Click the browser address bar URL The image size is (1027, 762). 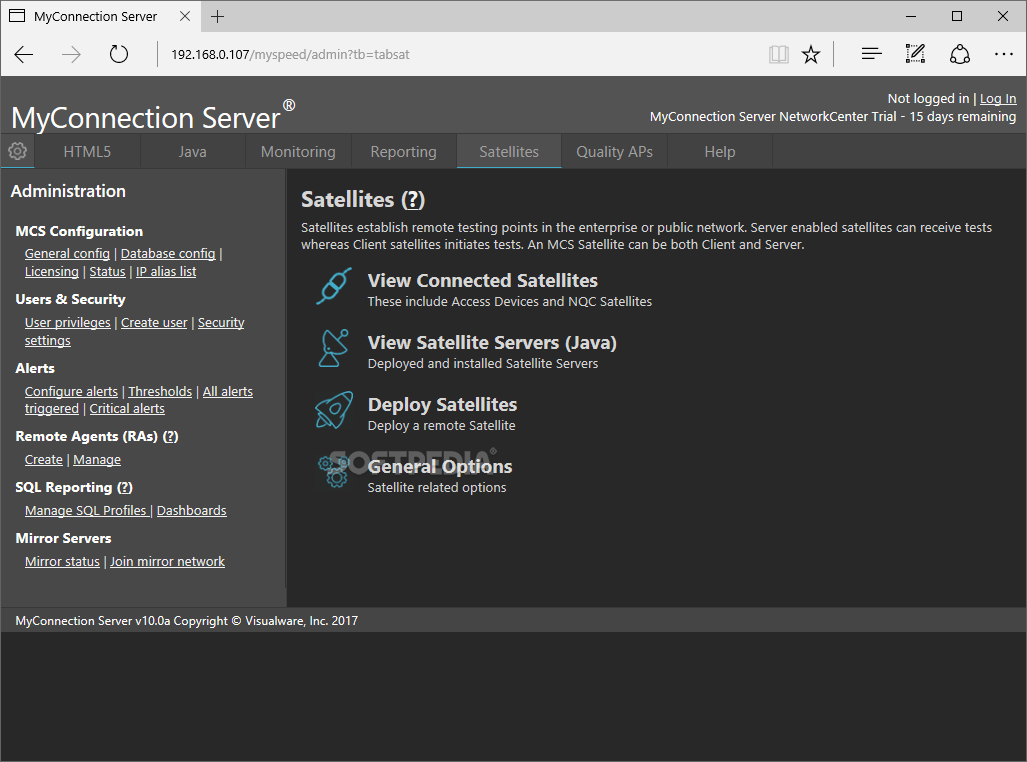290,54
